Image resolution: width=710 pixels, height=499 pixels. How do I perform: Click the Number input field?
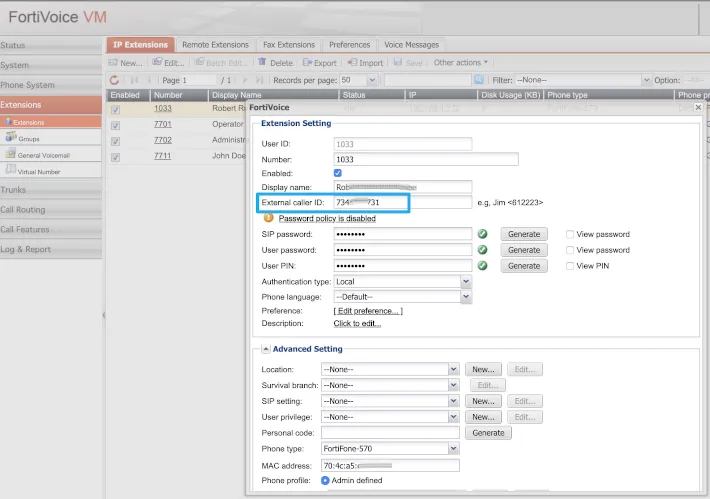click(x=426, y=159)
